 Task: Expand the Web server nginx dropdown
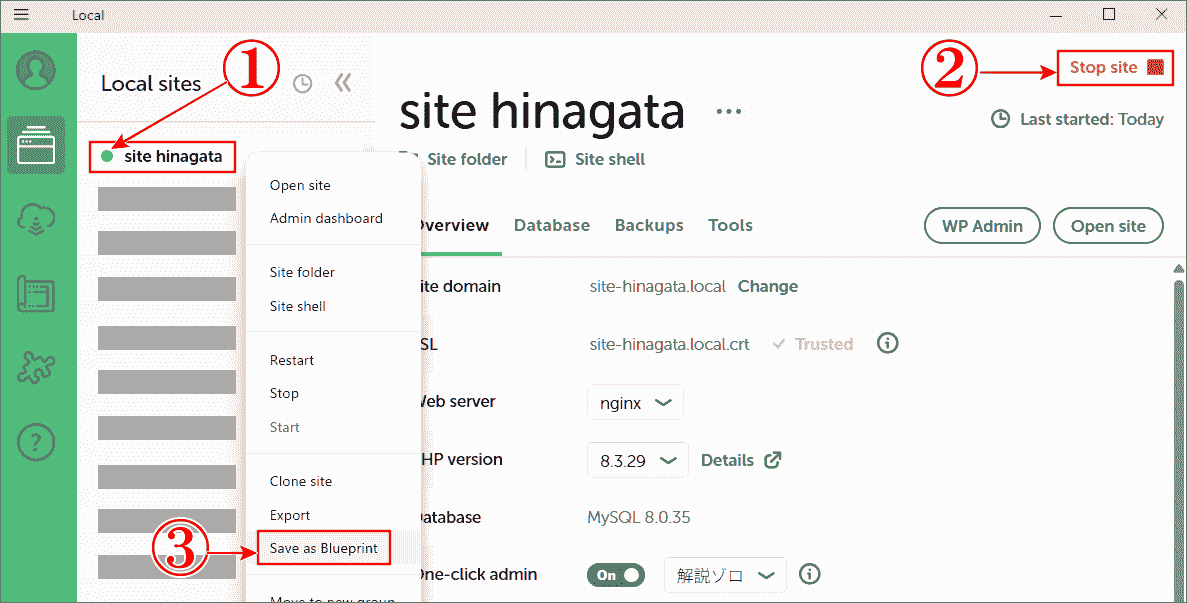click(635, 403)
